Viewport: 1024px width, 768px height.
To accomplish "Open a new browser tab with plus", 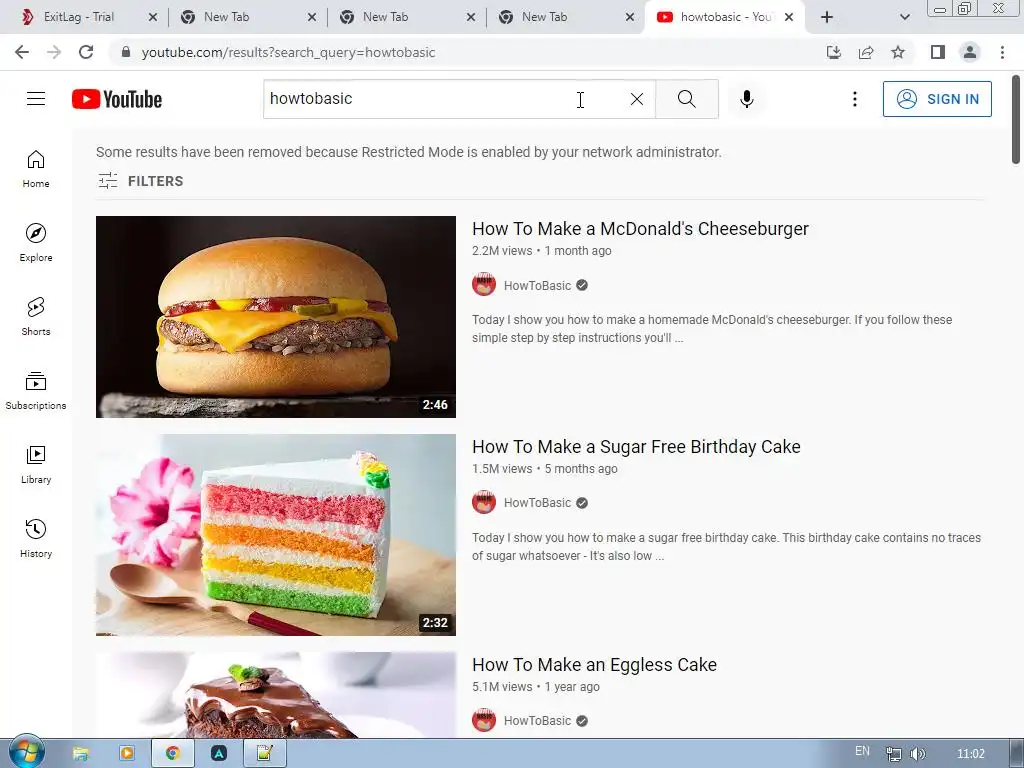I will pyautogui.click(x=827, y=17).
